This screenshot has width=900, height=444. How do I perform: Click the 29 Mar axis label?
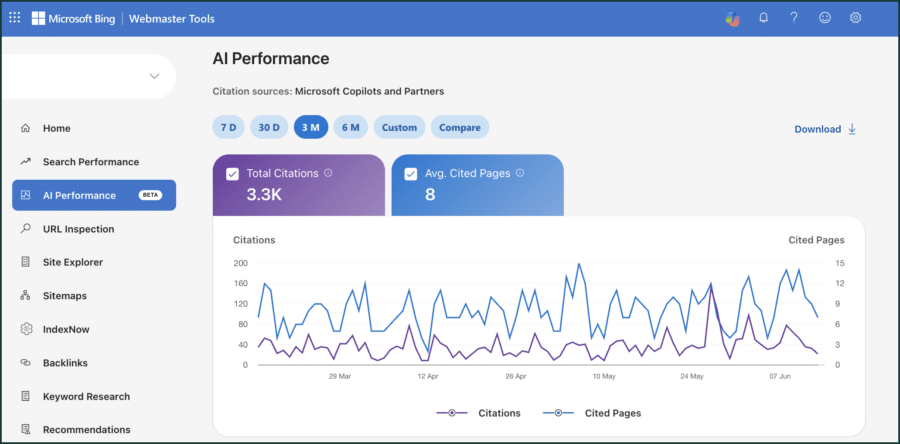click(x=340, y=376)
